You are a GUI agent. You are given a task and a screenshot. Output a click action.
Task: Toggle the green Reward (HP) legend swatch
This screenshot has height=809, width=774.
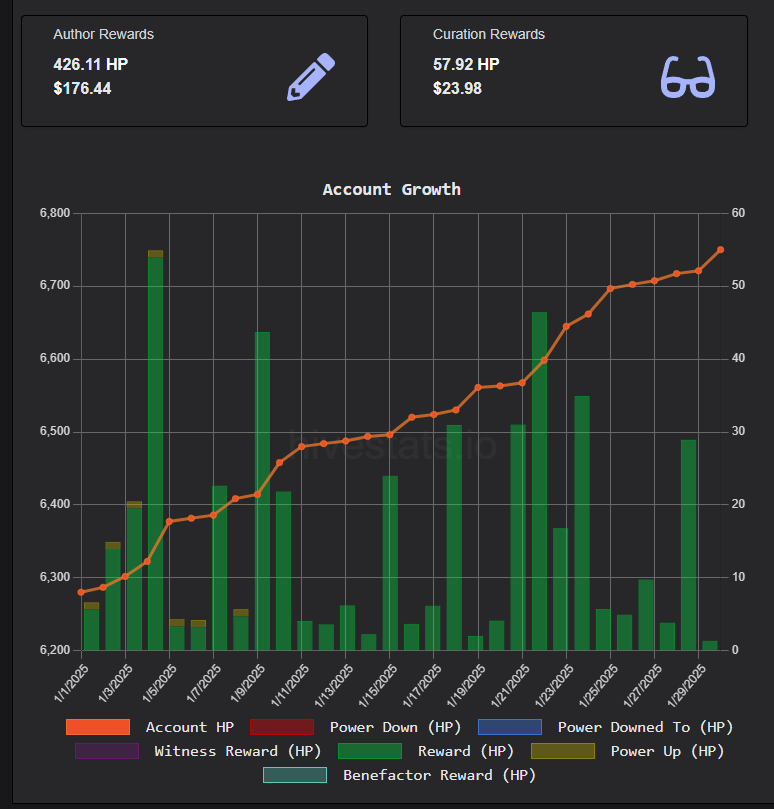pyautogui.click(x=370, y=751)
